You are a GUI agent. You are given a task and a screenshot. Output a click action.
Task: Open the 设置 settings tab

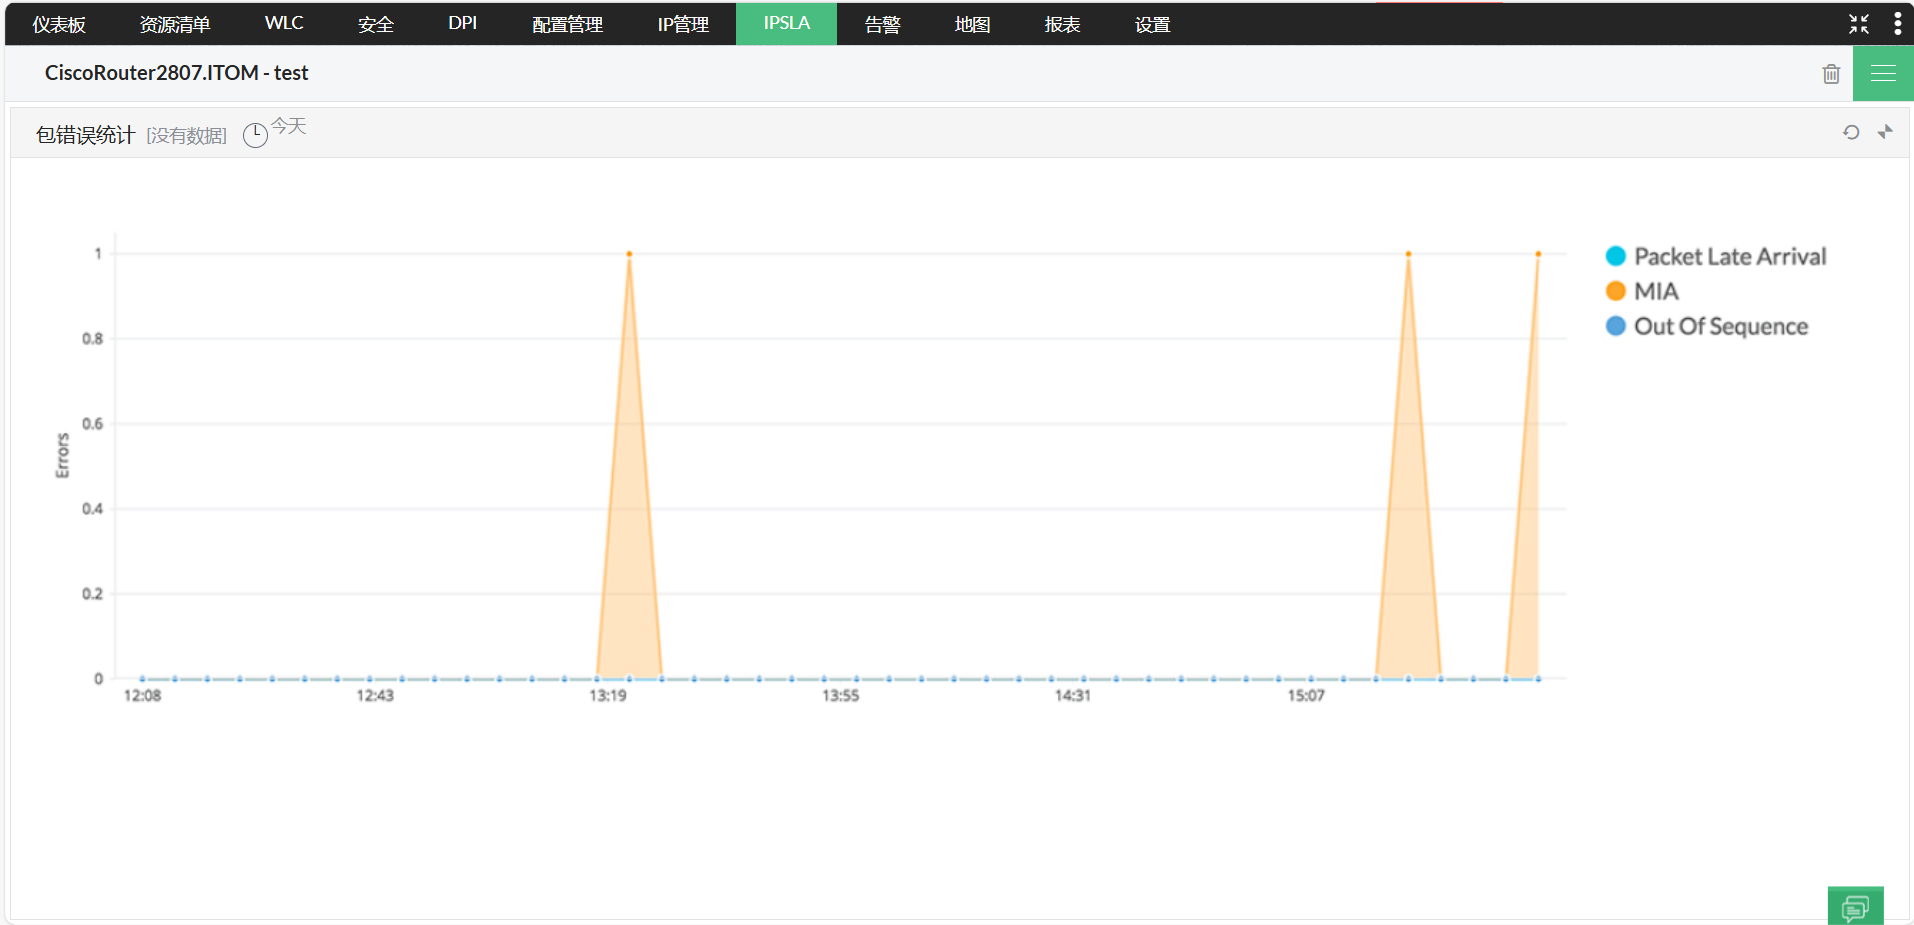click(x=1152, y=24)
